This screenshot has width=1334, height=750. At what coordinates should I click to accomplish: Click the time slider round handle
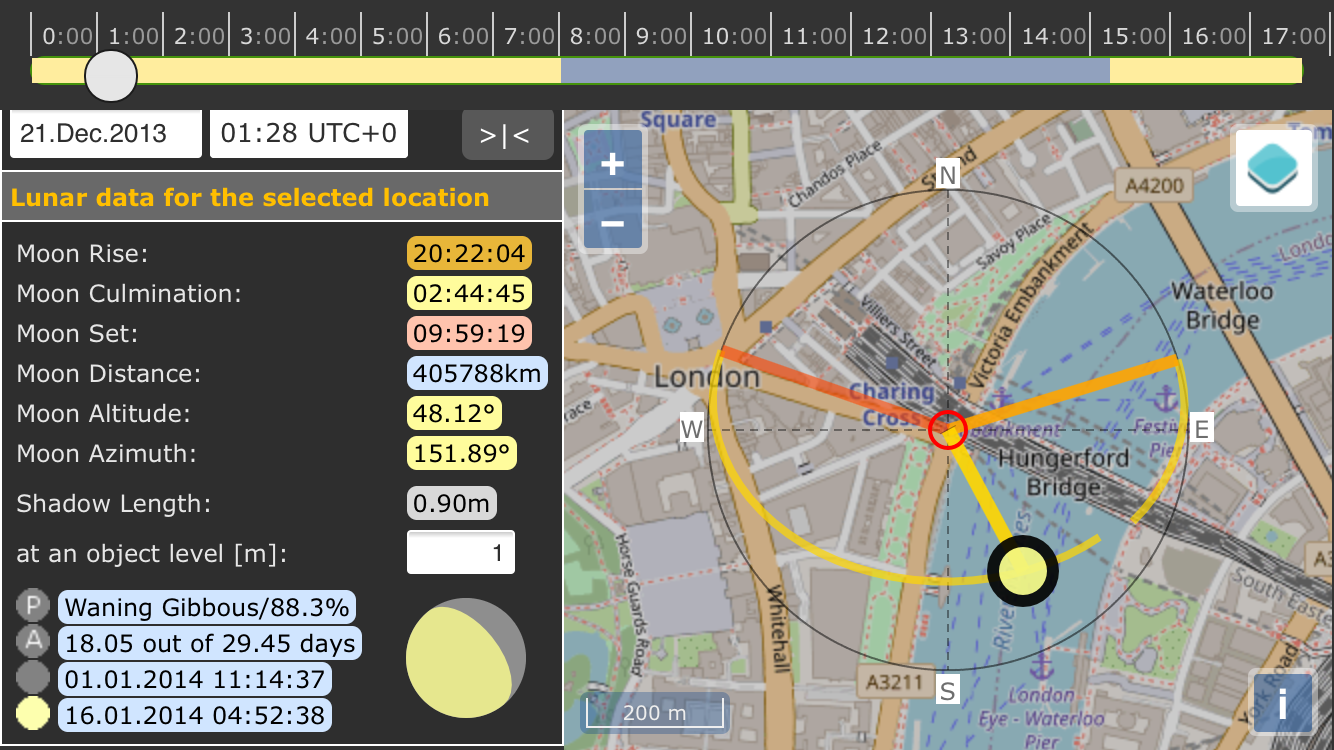point(110,76)
